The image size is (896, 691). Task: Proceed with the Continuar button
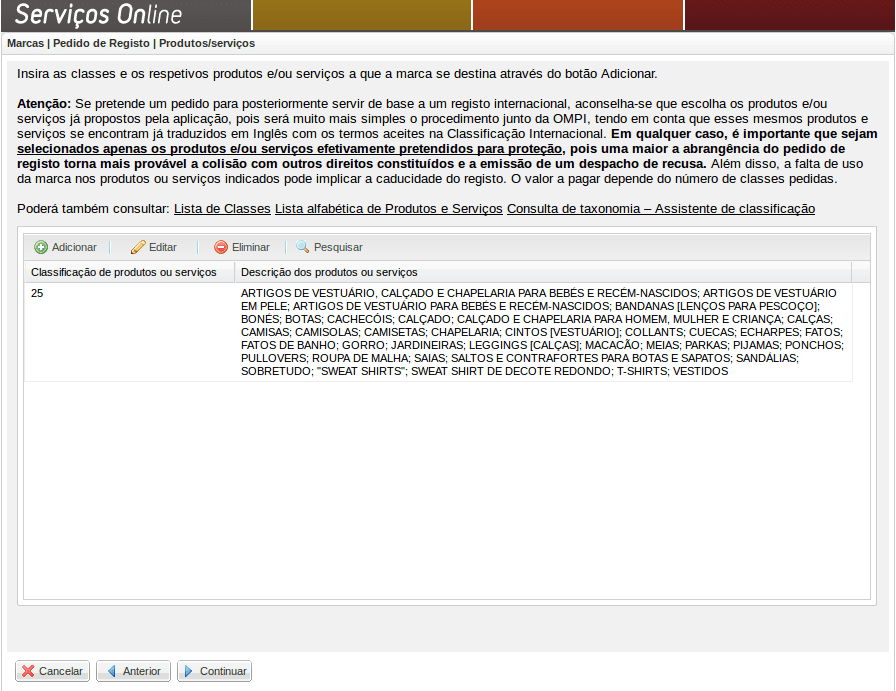point(214,671)
